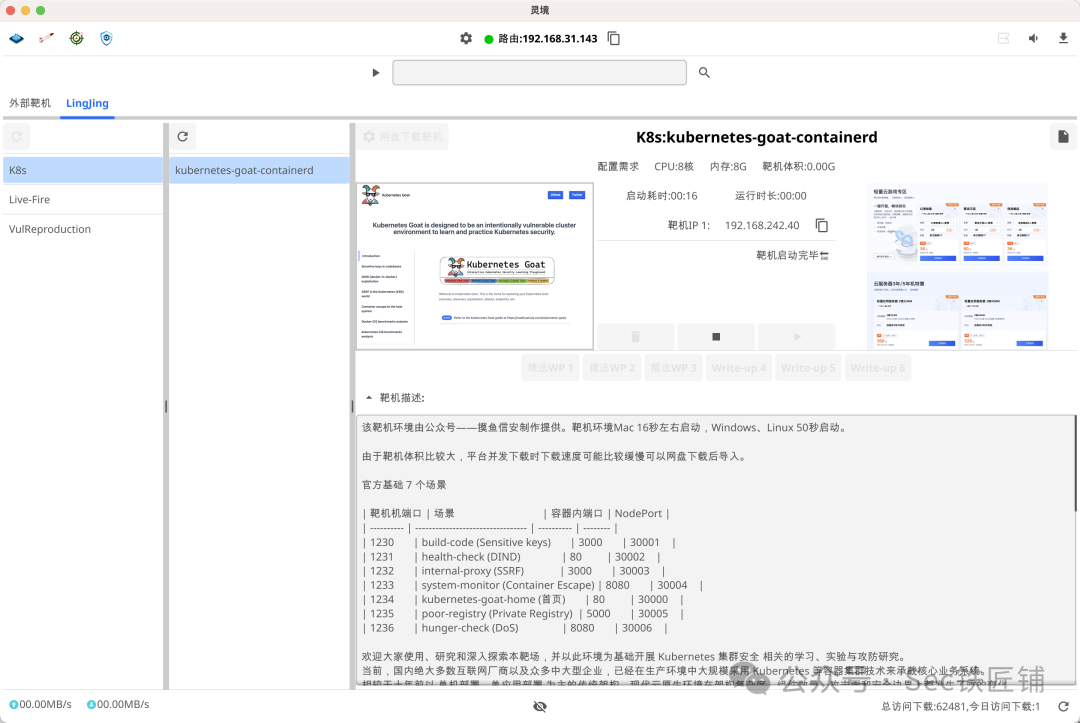Click the 内存:8G requirement text
Viewport: 1080px width, 723px height.
(728, 167)
